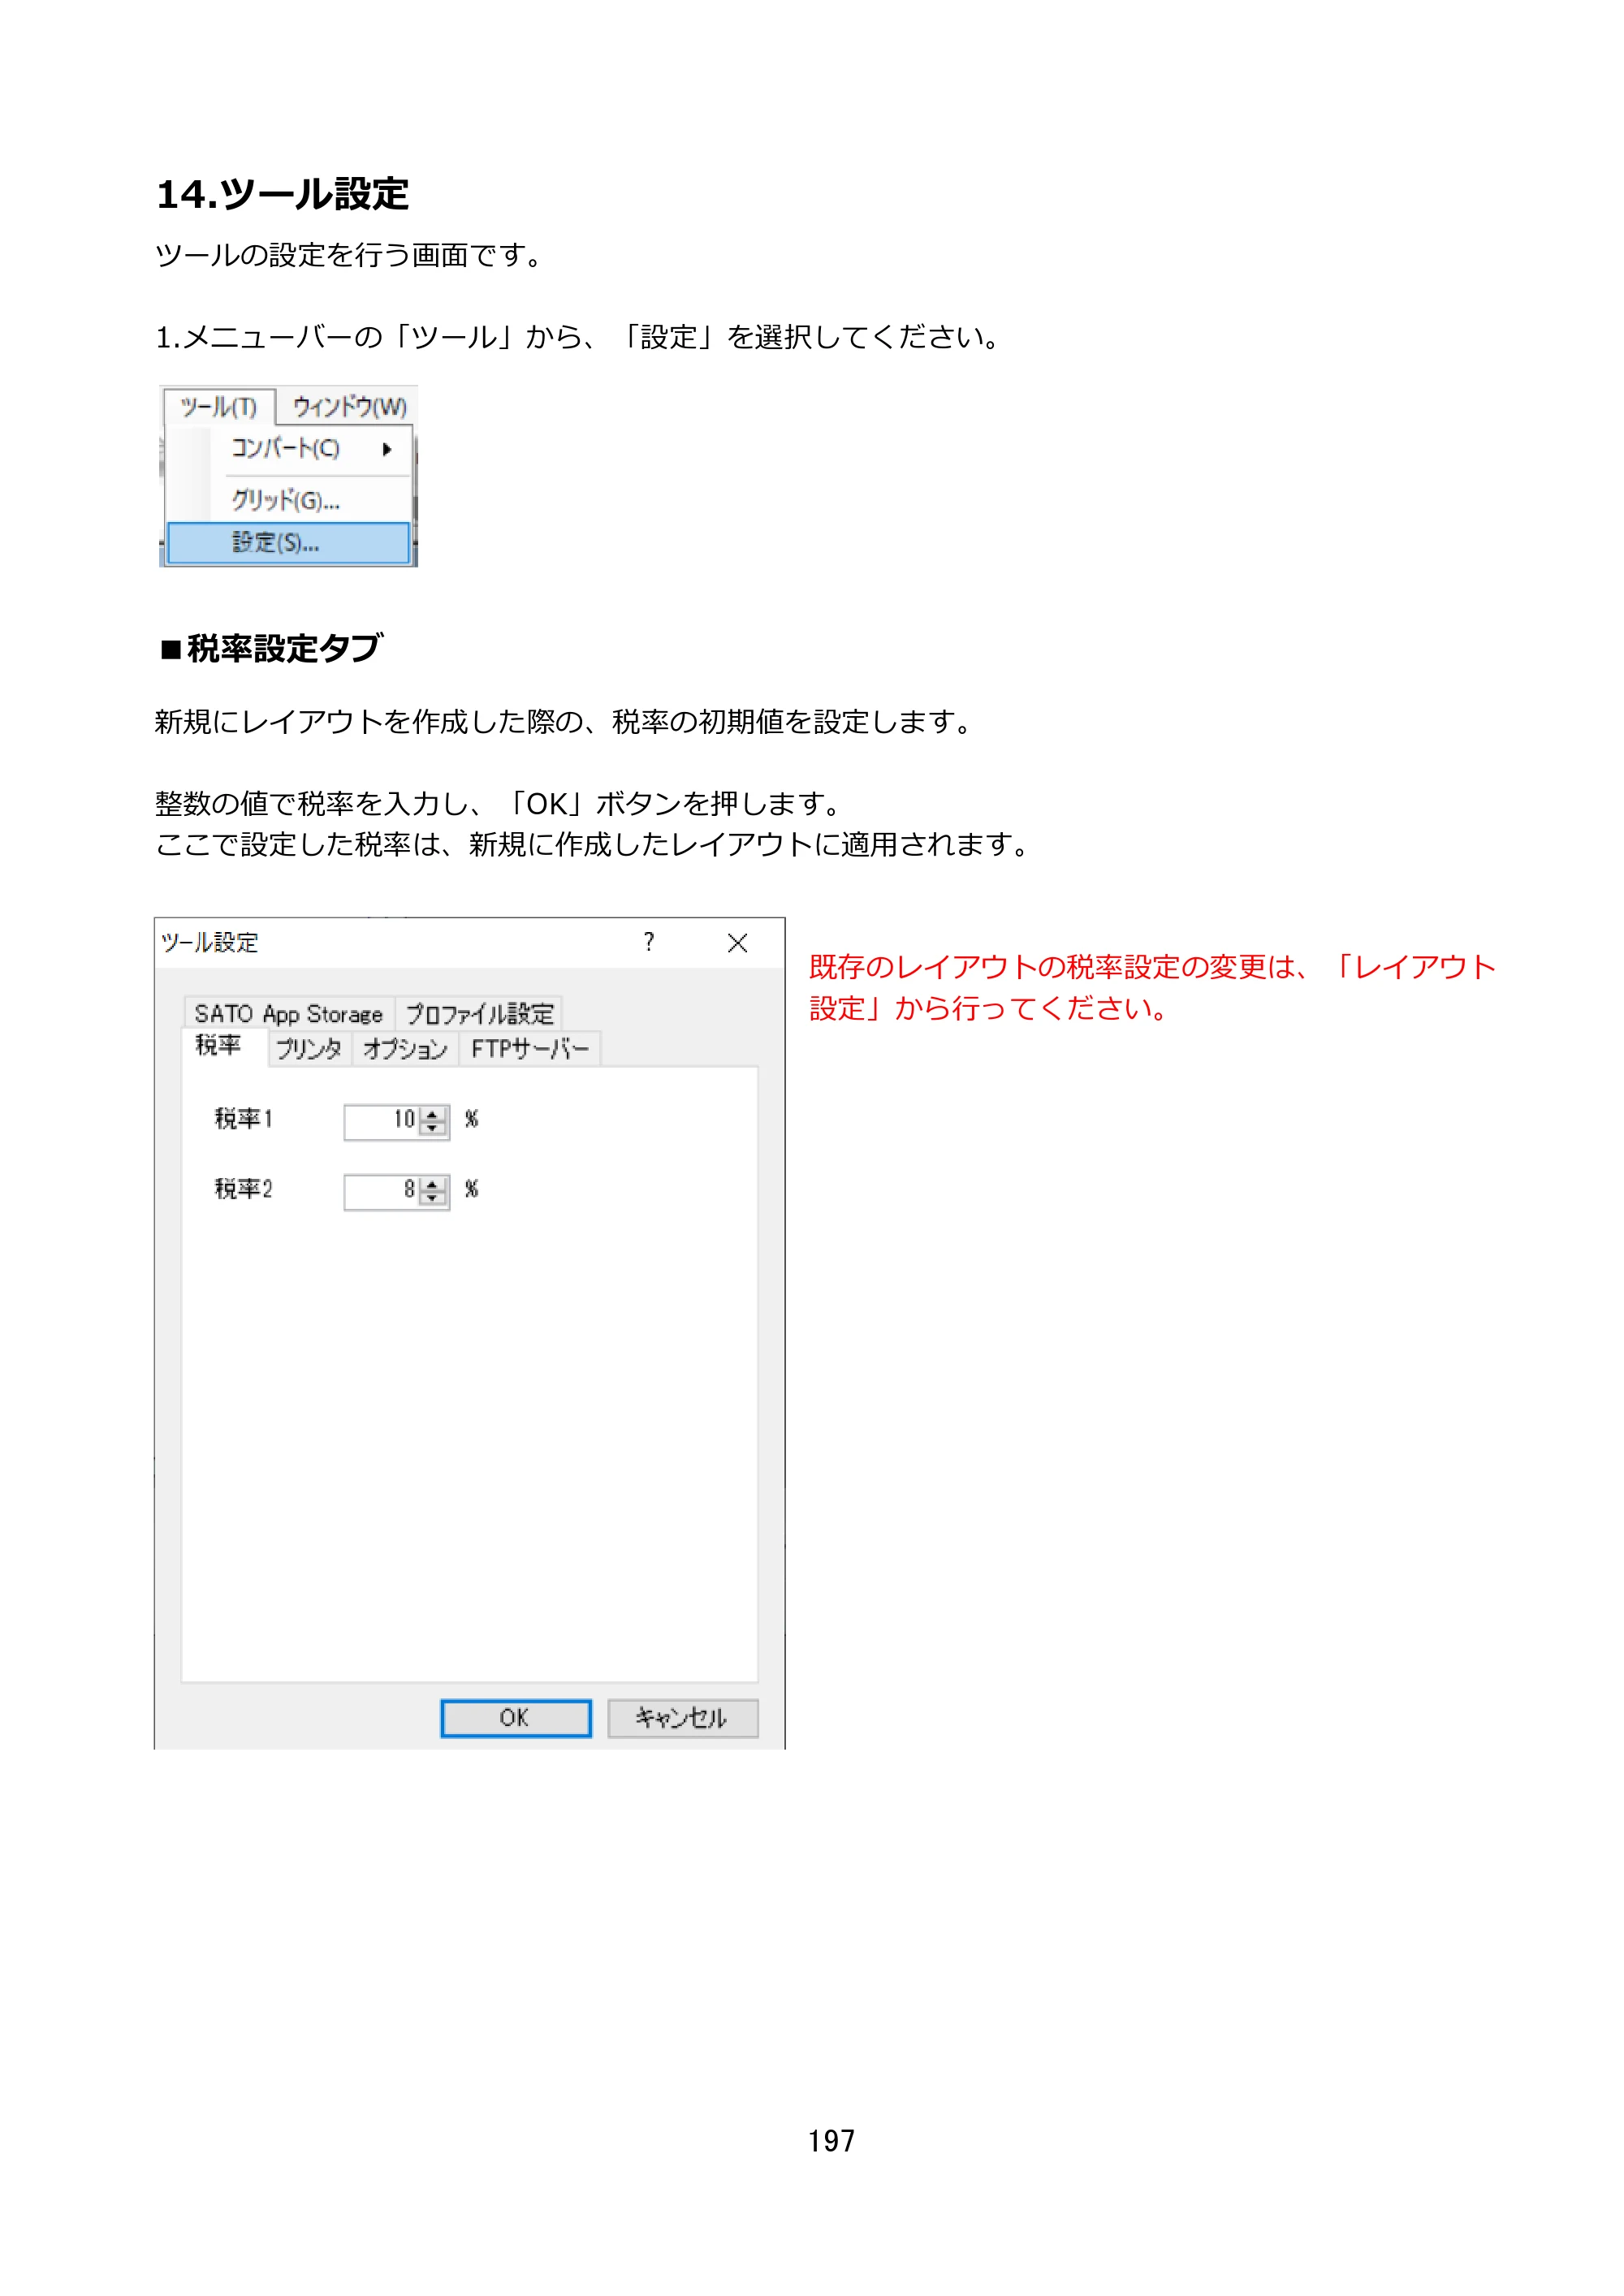Viewport: 1624px width, 2296px height.
Task: Click the 税率2 label
Action: 244,1189
